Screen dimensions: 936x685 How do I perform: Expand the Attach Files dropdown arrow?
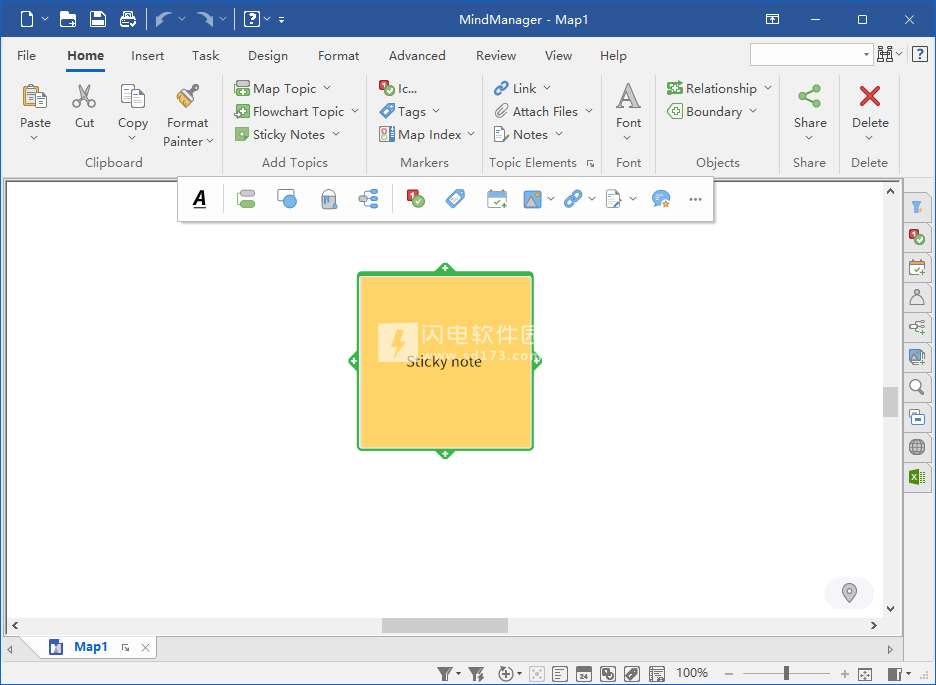coord(589,111)
